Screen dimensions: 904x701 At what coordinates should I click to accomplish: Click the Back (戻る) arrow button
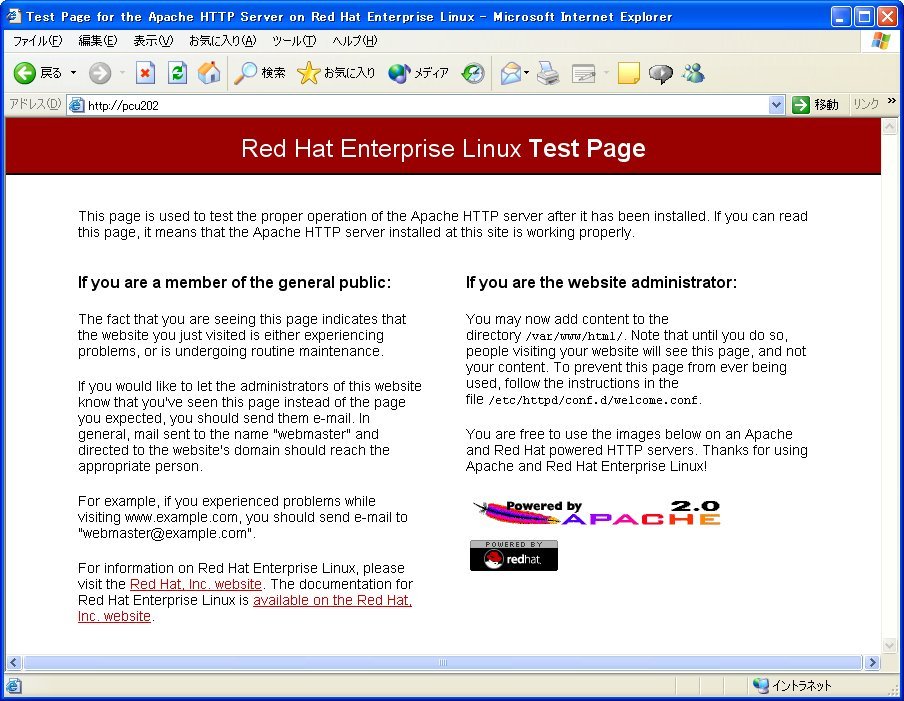click(x=37, y=73)
